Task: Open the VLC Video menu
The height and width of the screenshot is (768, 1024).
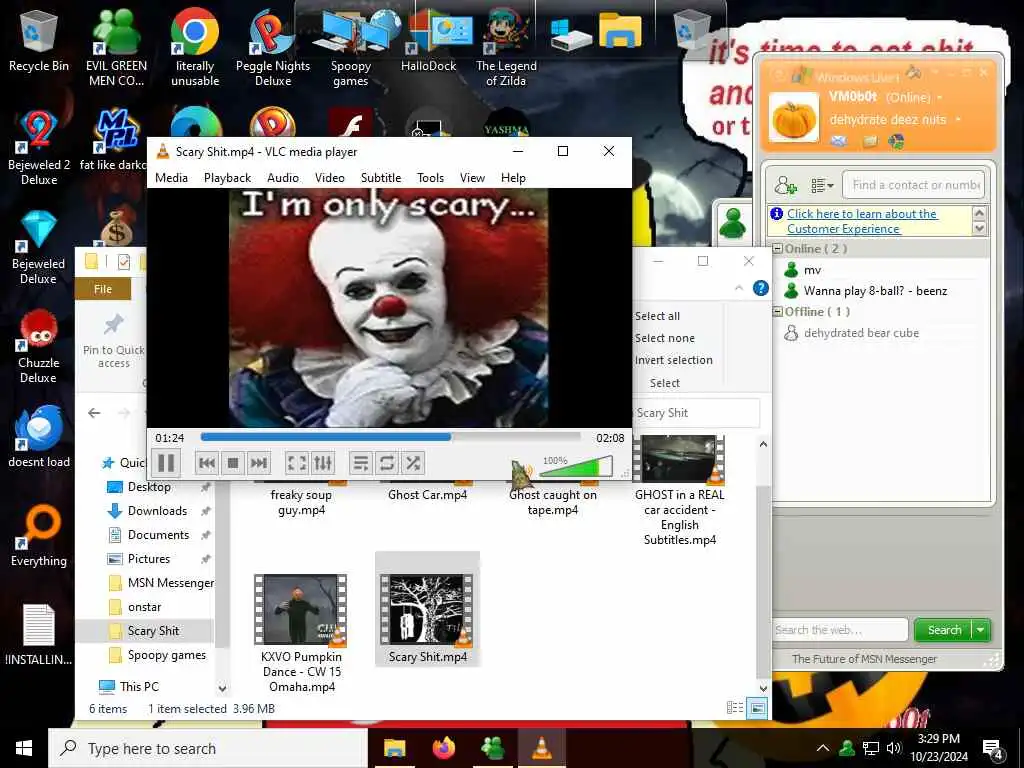Action: tap(330, 178)
